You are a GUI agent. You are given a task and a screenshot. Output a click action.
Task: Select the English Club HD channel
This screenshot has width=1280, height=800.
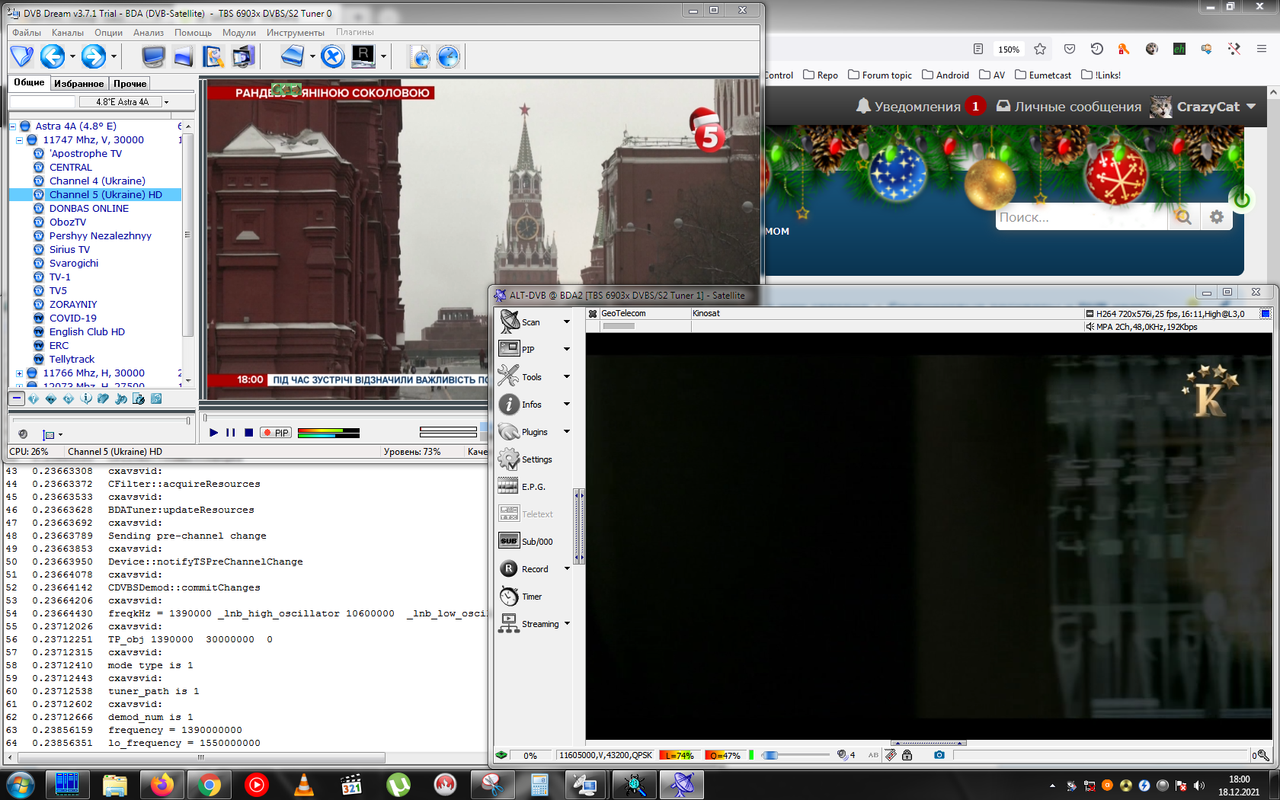coord(87,332)
